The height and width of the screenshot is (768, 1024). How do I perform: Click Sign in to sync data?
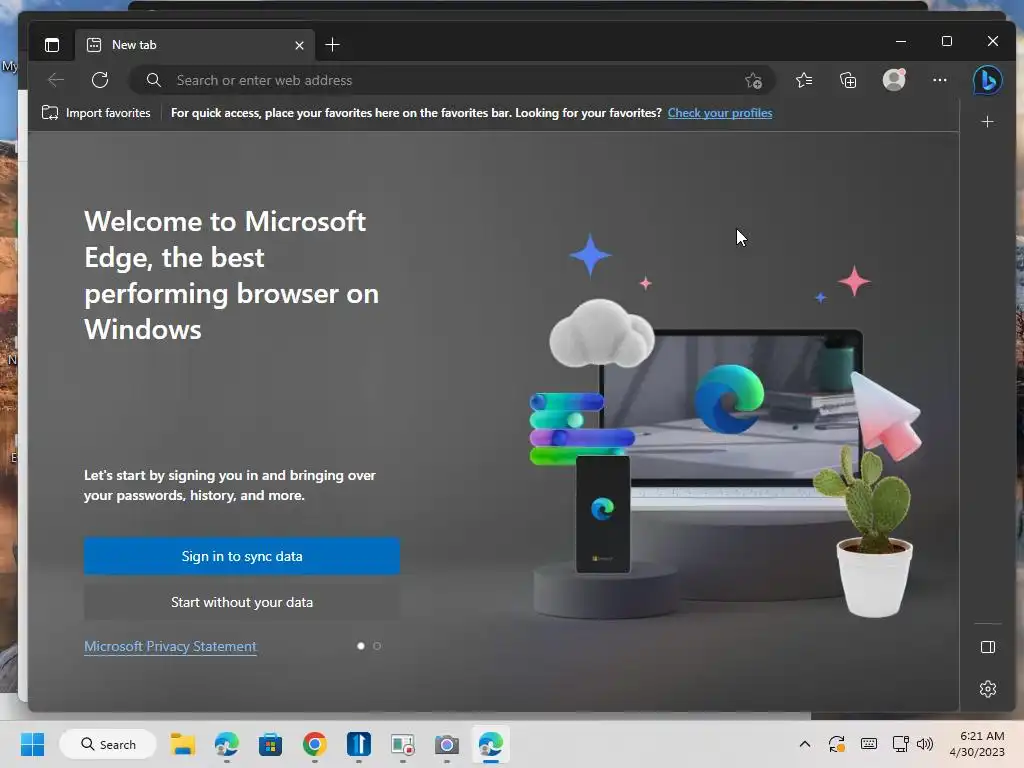242,556
